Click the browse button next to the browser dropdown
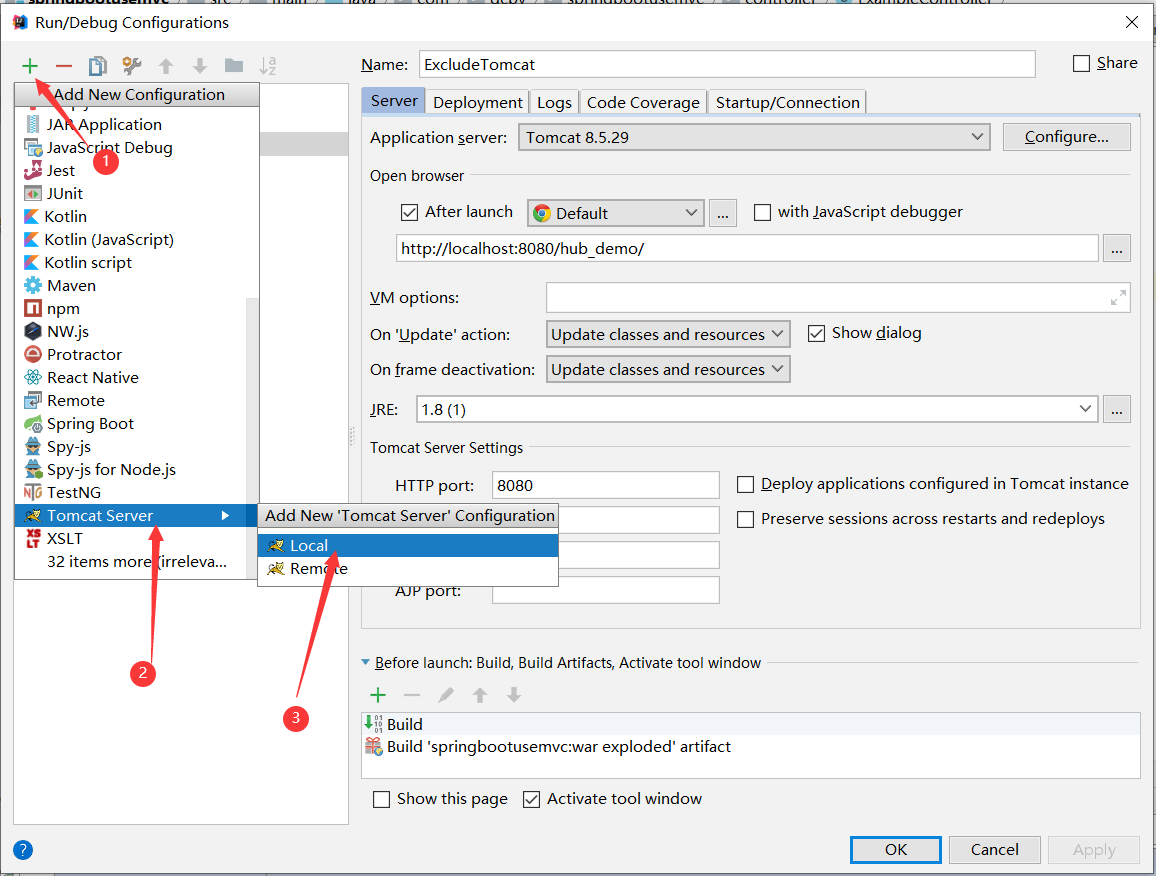The height and width of the screenshot is (876, 1156). coord(722,214)
